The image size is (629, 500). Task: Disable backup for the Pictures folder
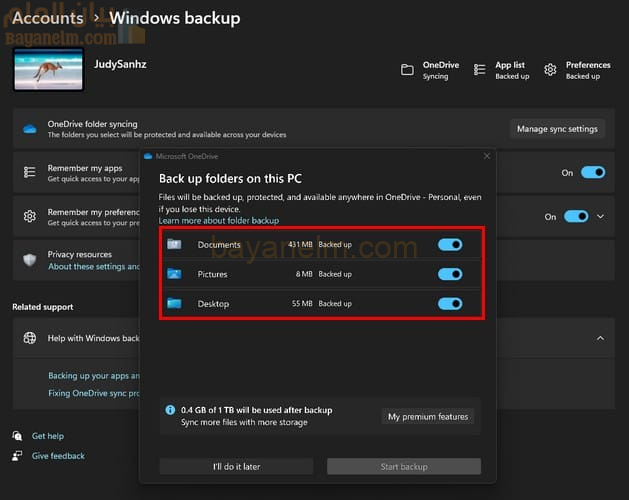pos(450,274)
